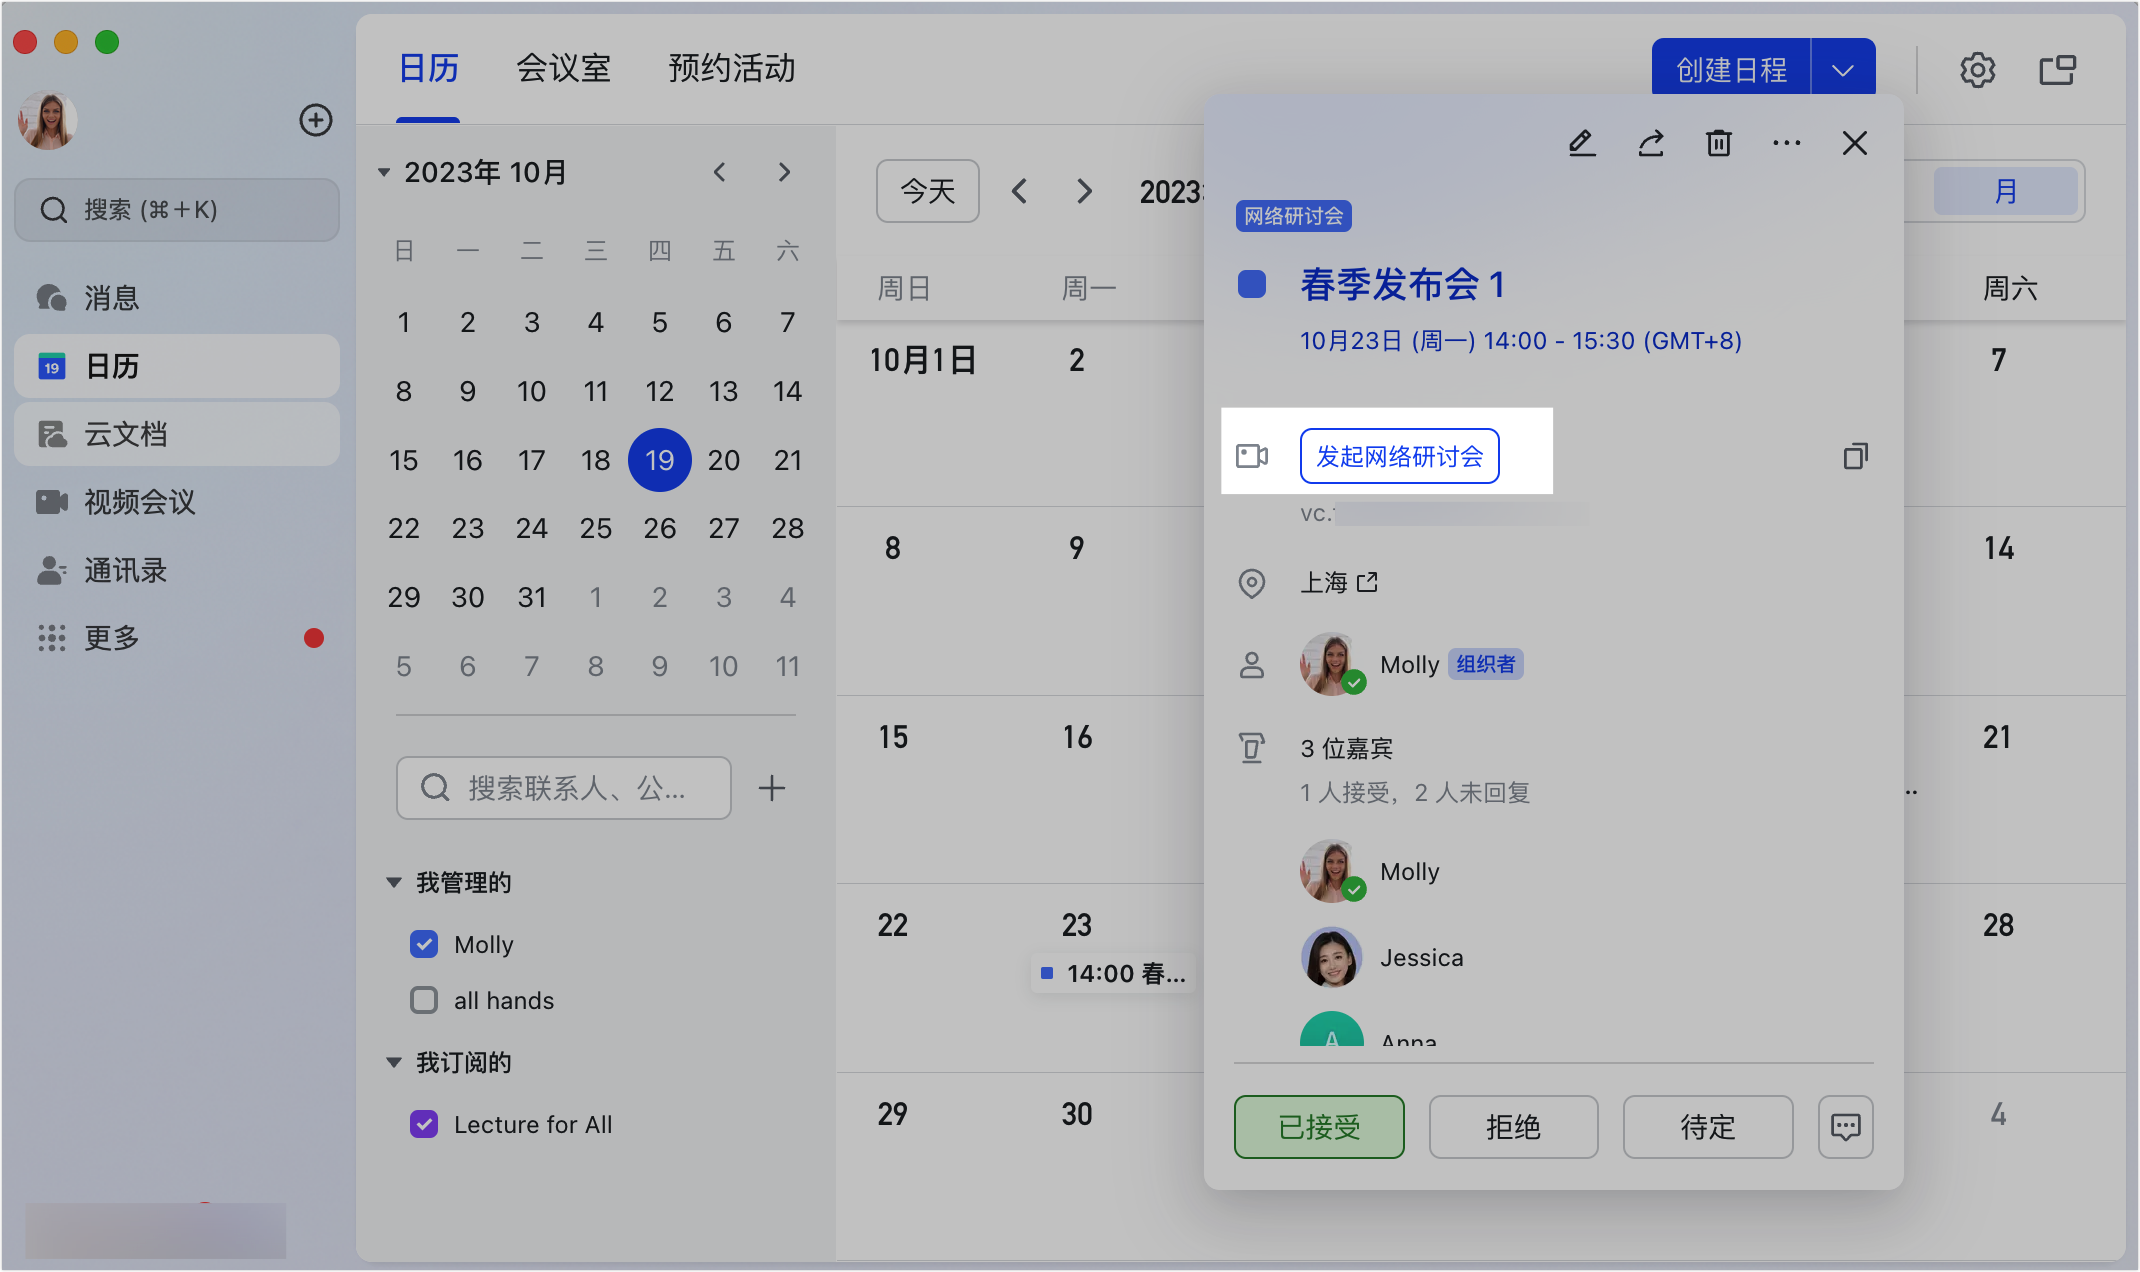Viewport: 2140px width, 1272px height.
Task: Click the share event arrow icon
Action: (x=1650, y=143)
